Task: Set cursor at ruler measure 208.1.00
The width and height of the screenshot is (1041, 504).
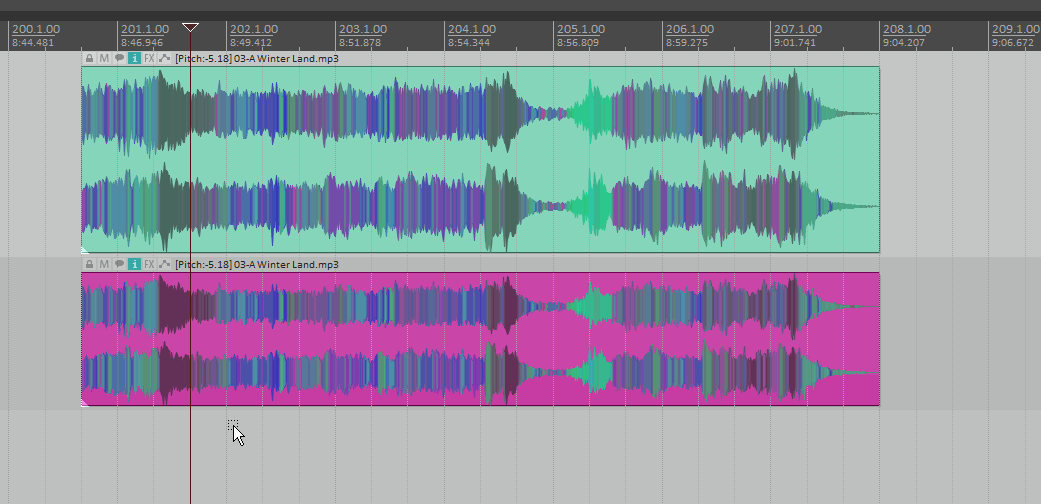Action: (x=907, y=29)
